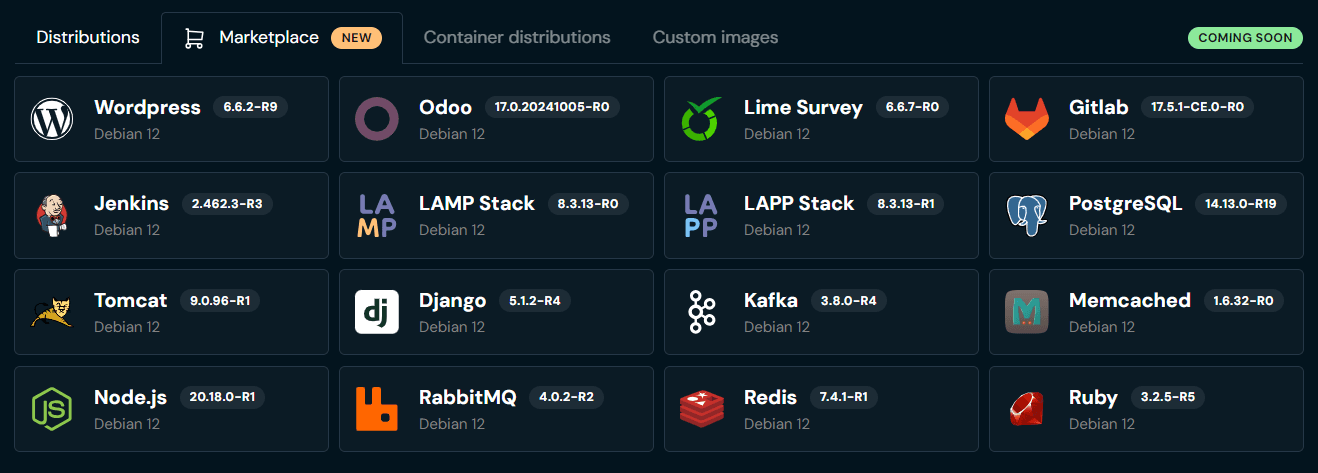This screenshot has width=1318, height=473.
Task: Pick the LAPP Stack title text
Action: [799, 203]
